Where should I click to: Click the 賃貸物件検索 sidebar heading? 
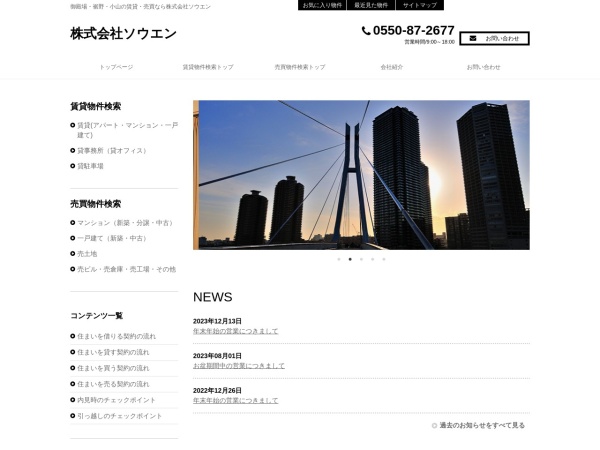[x=96, y=106]
